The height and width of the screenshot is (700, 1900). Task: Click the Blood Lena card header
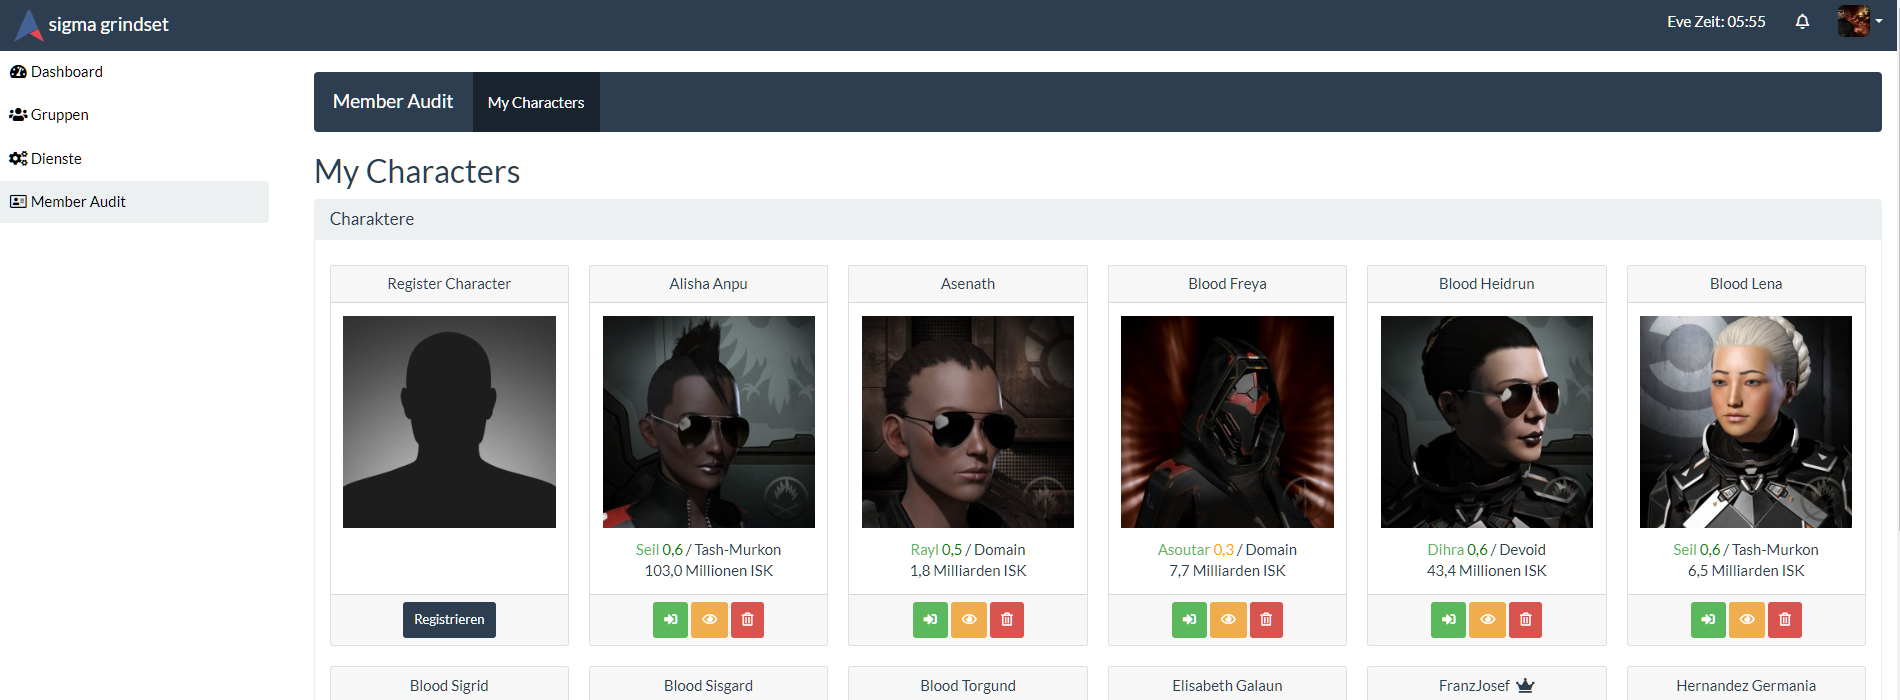coord(1746,284)
